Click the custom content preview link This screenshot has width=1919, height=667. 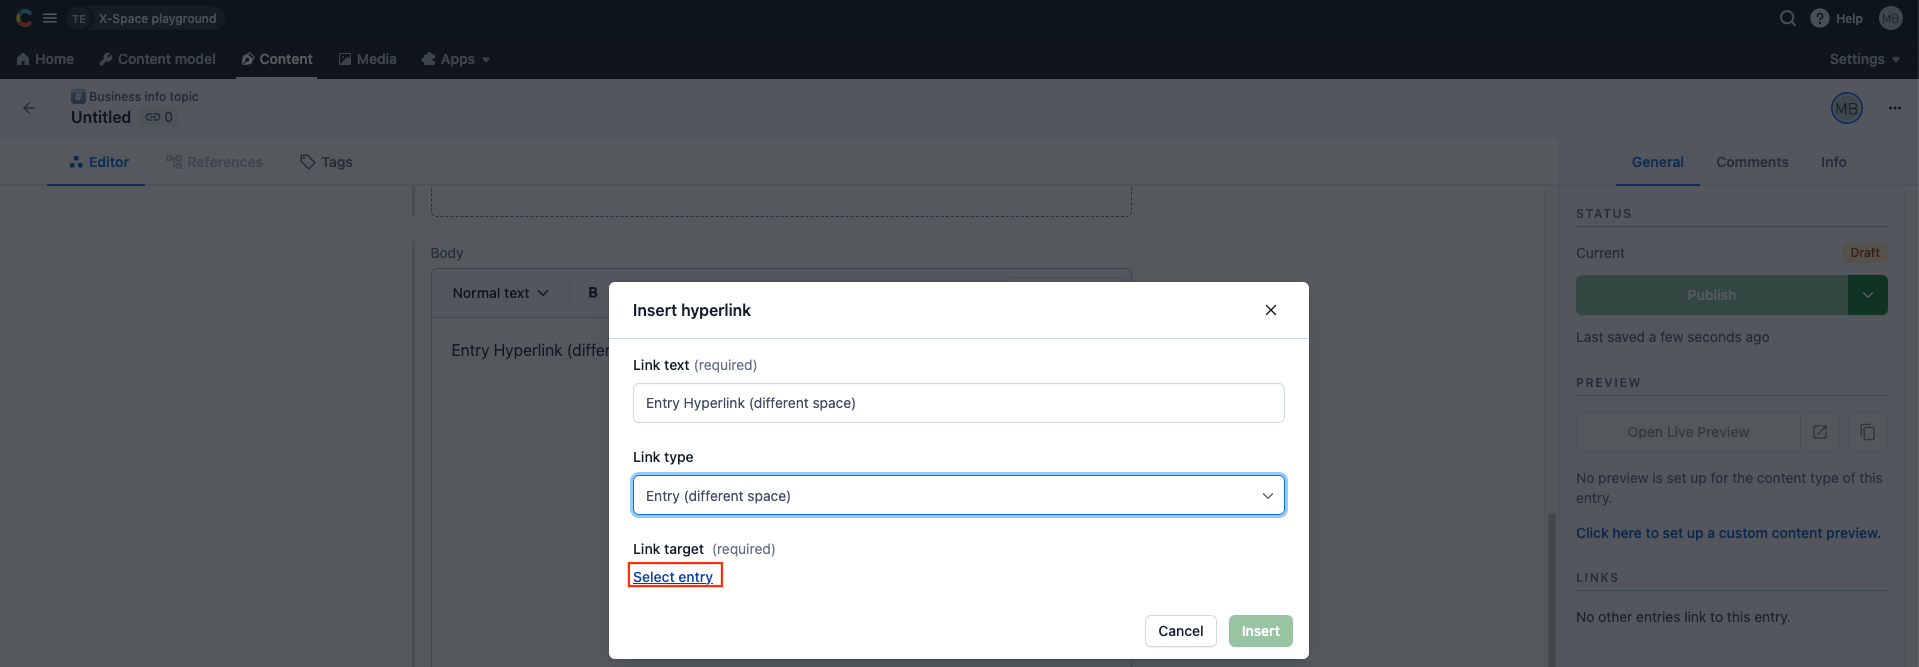1728,533
